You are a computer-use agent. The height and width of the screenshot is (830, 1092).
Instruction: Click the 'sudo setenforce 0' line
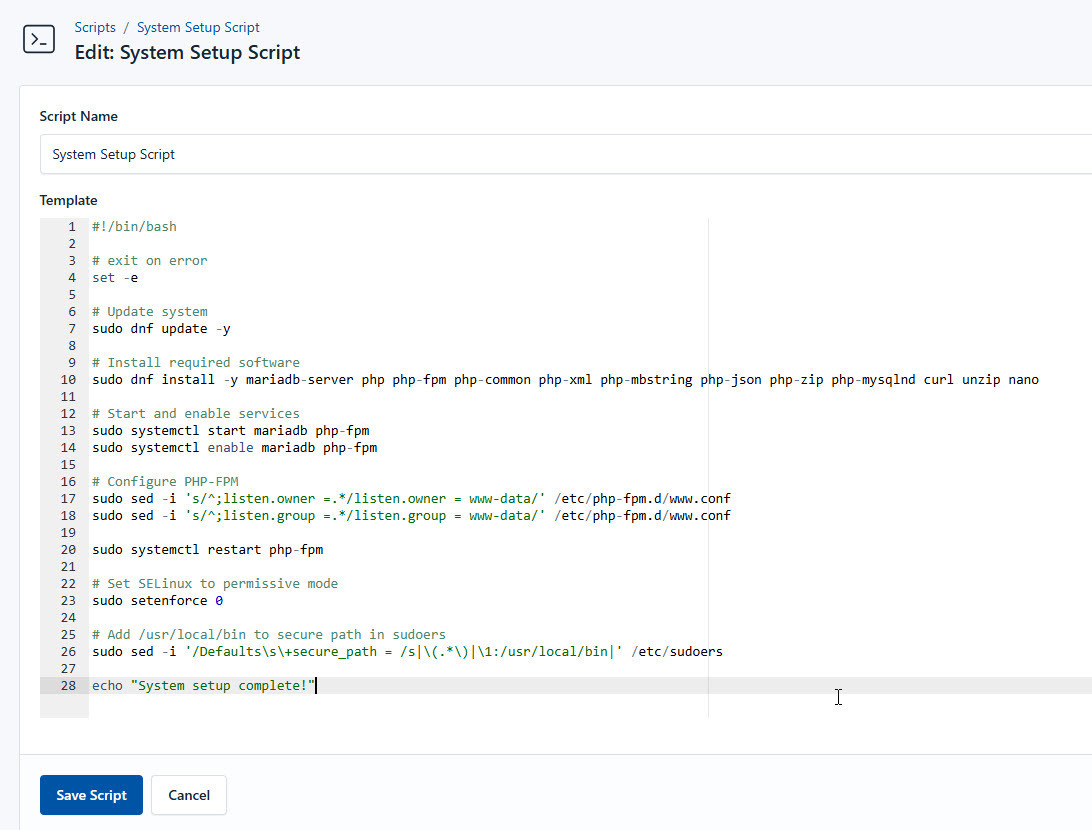(157, 600)
